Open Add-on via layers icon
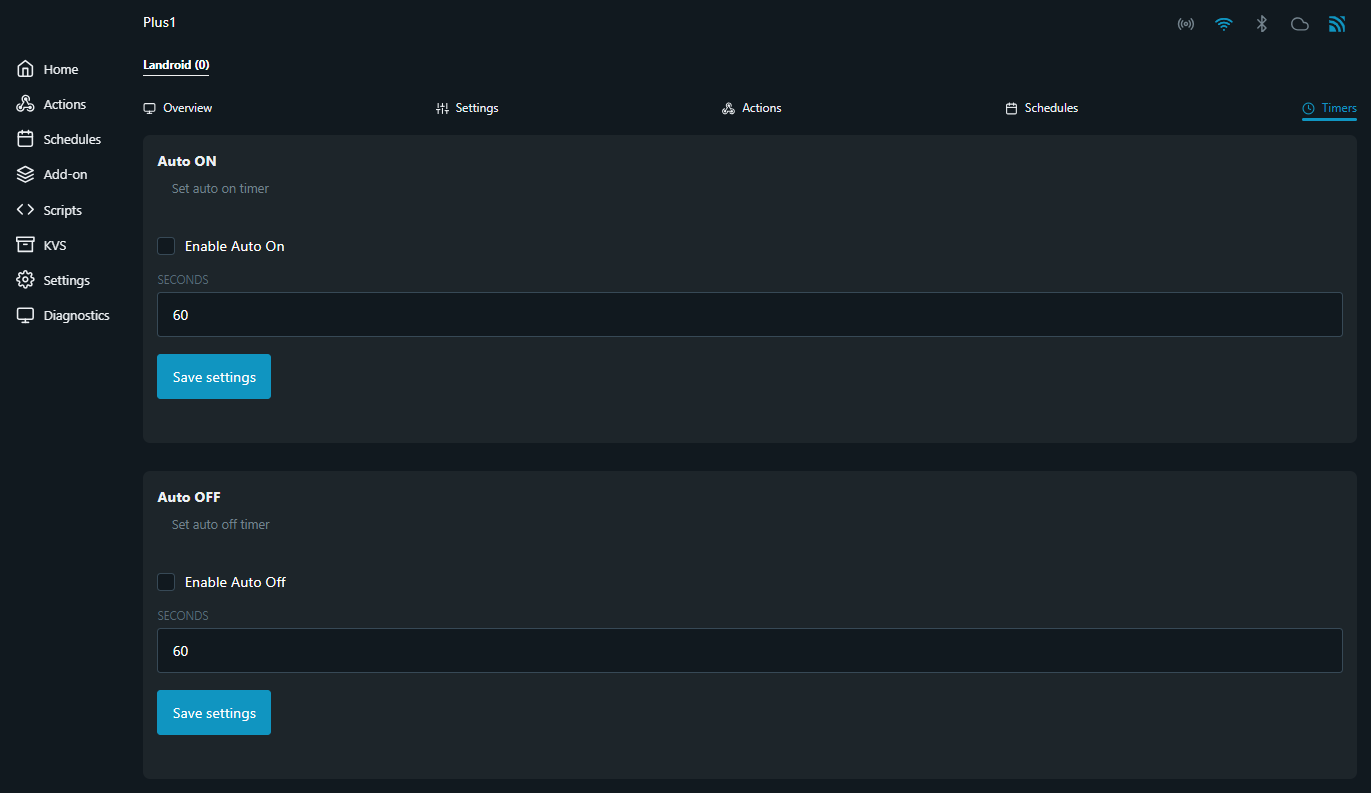Image resolution: width=1371 pixels, height=793 pixels. point(26,174)
